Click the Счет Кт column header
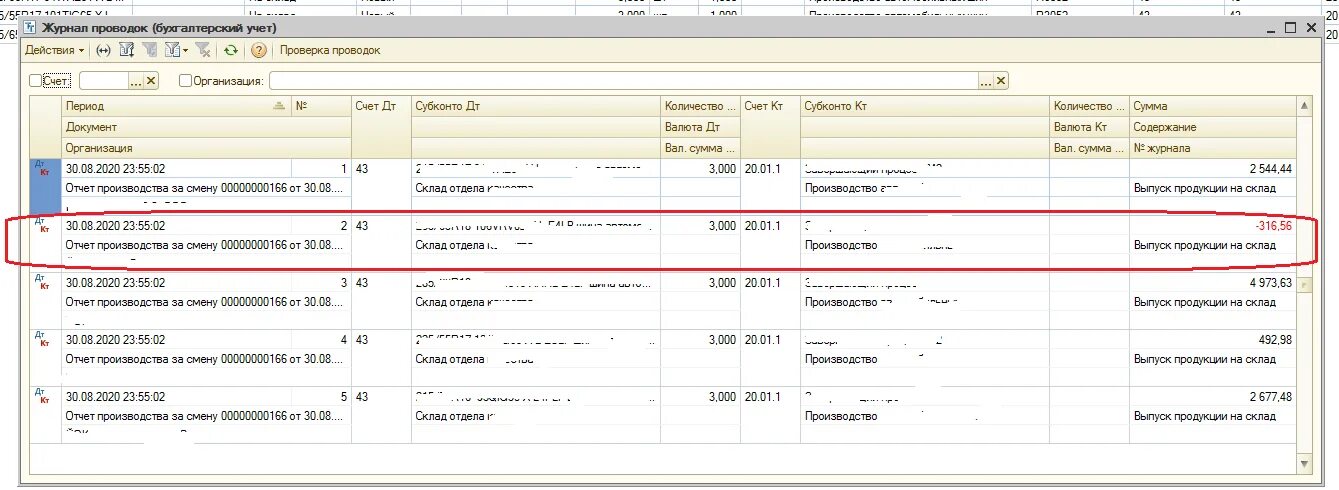The image size is (1339, 490). [770, 106]
